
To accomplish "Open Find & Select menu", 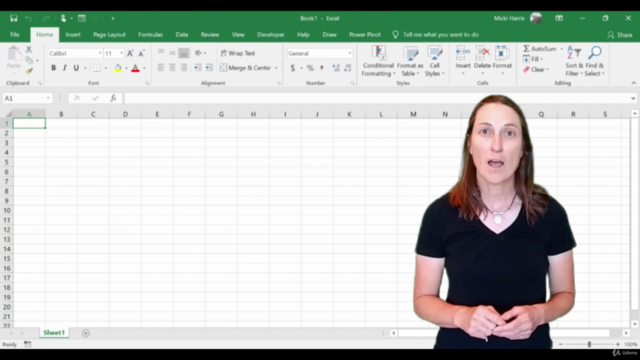I will tap(595, 61).
